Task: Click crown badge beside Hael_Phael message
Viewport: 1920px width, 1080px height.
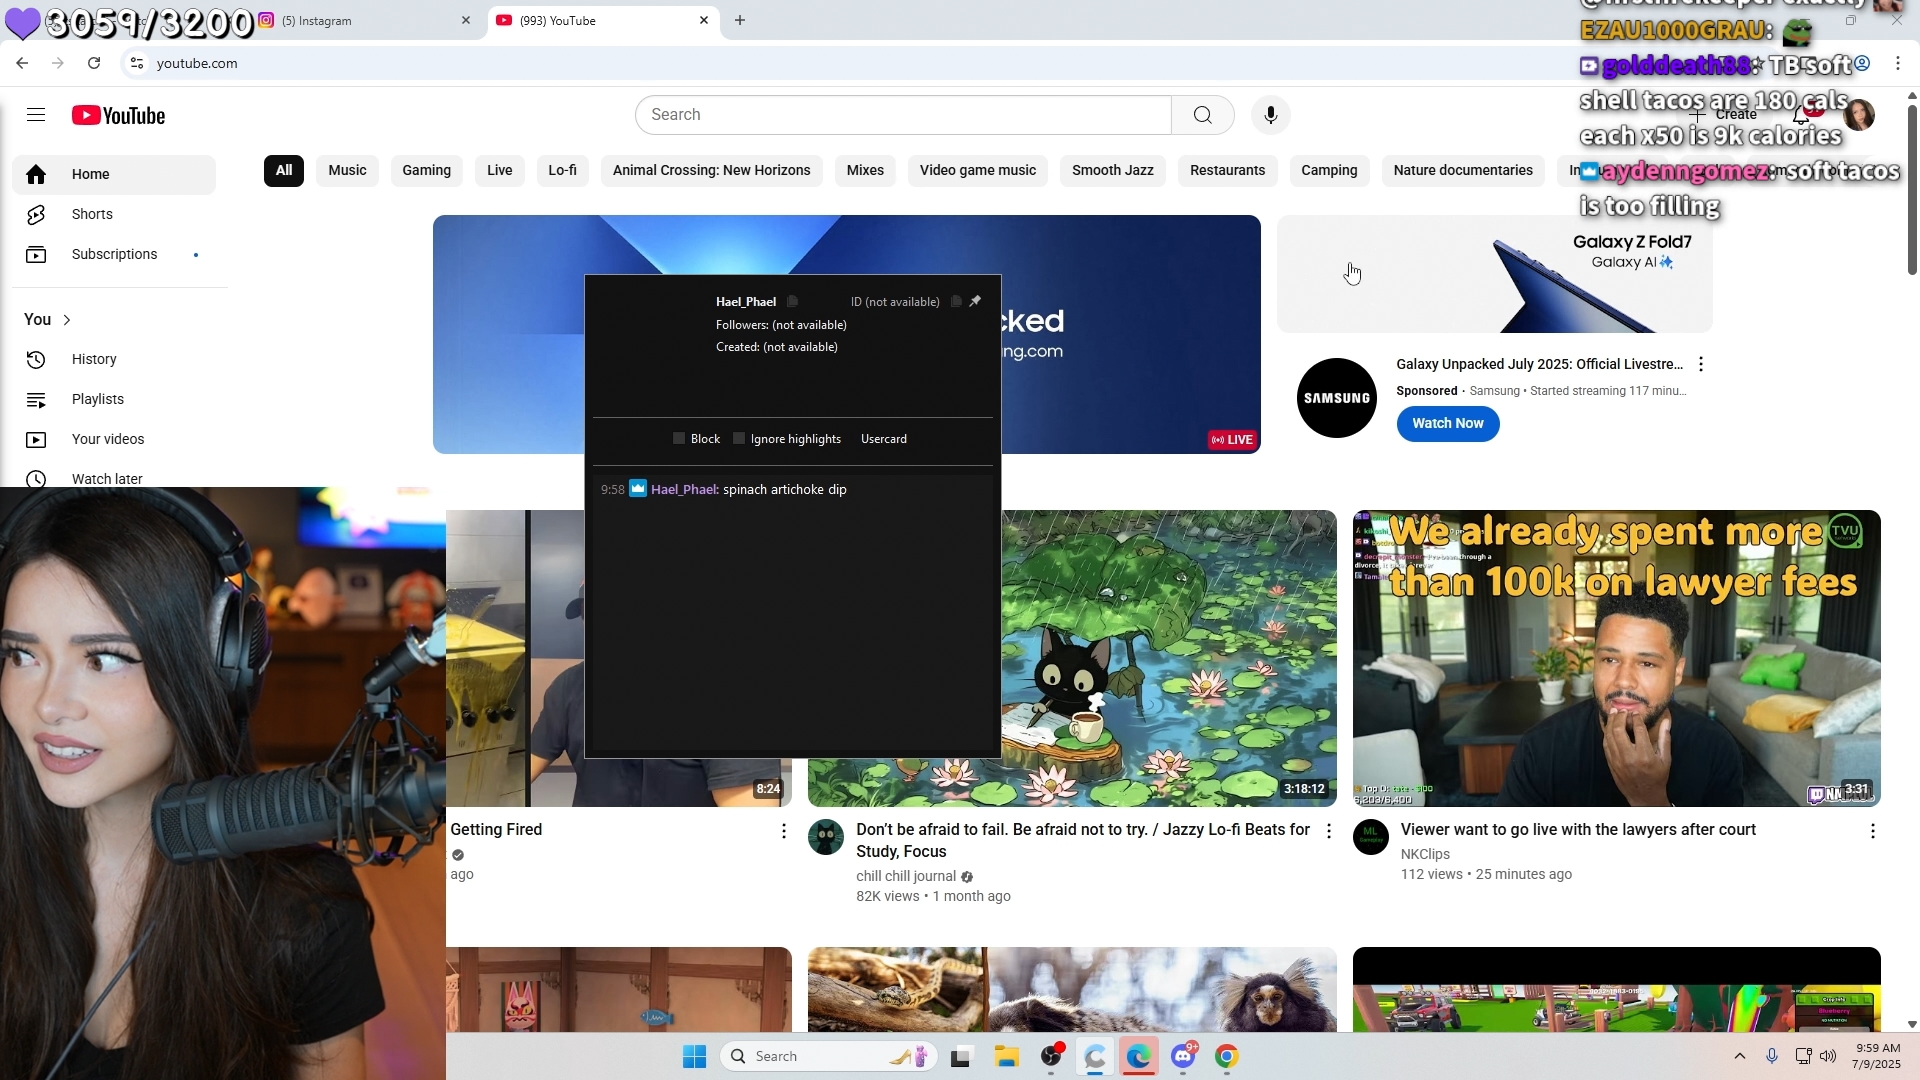Action: [638, 489]
